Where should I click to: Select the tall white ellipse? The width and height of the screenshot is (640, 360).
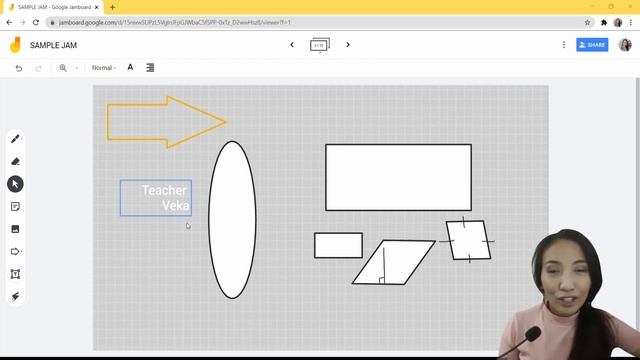pyautogui.click(x=232, y=220)
